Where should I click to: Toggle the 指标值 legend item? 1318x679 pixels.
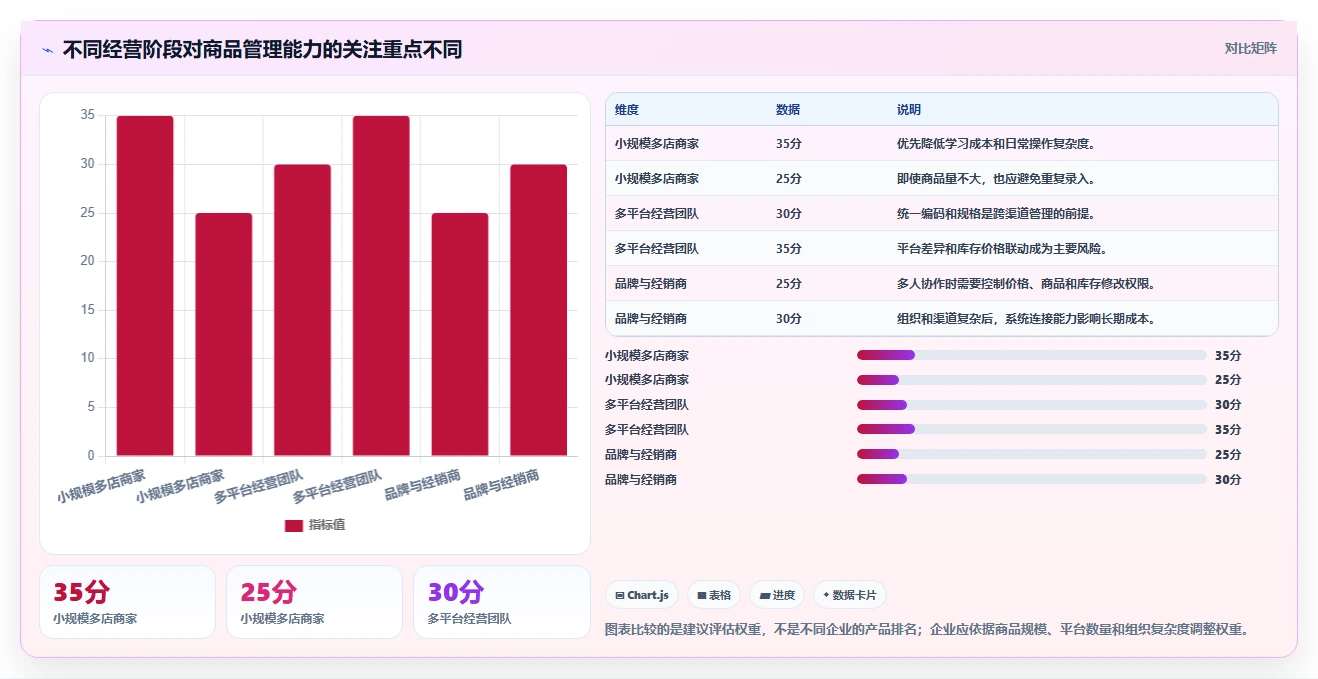pyautogui.click(x=315, y=525)
